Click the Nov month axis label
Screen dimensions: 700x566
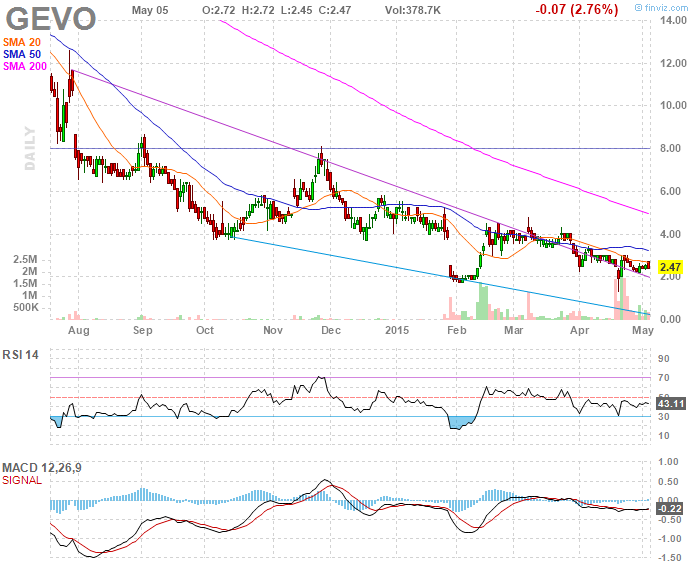point(272,330)
